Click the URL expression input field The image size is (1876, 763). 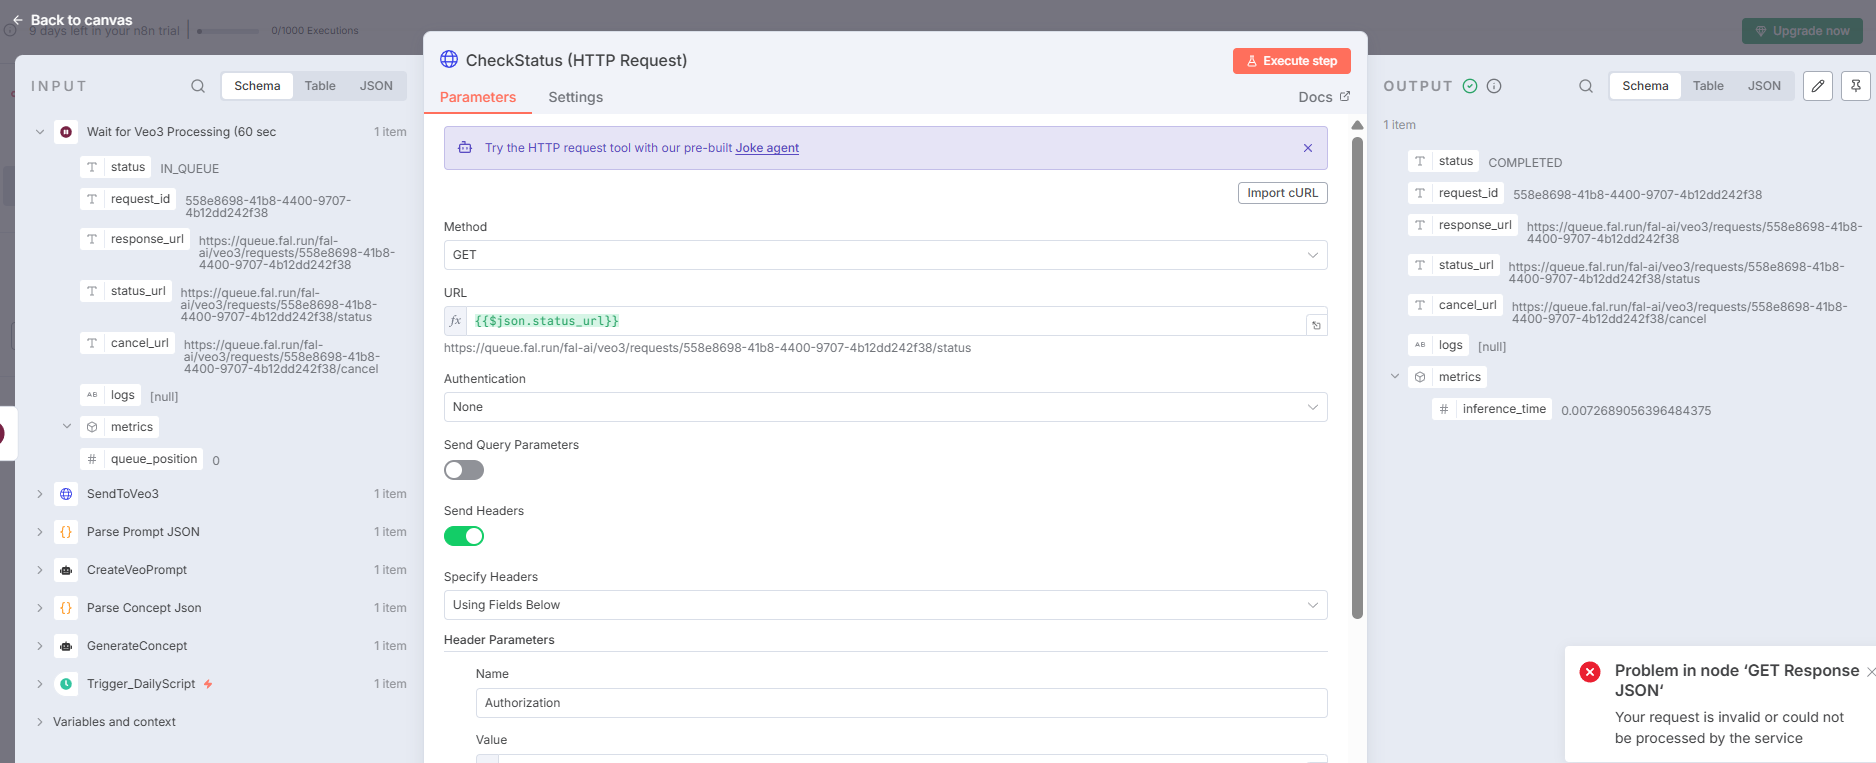point(885,321)
